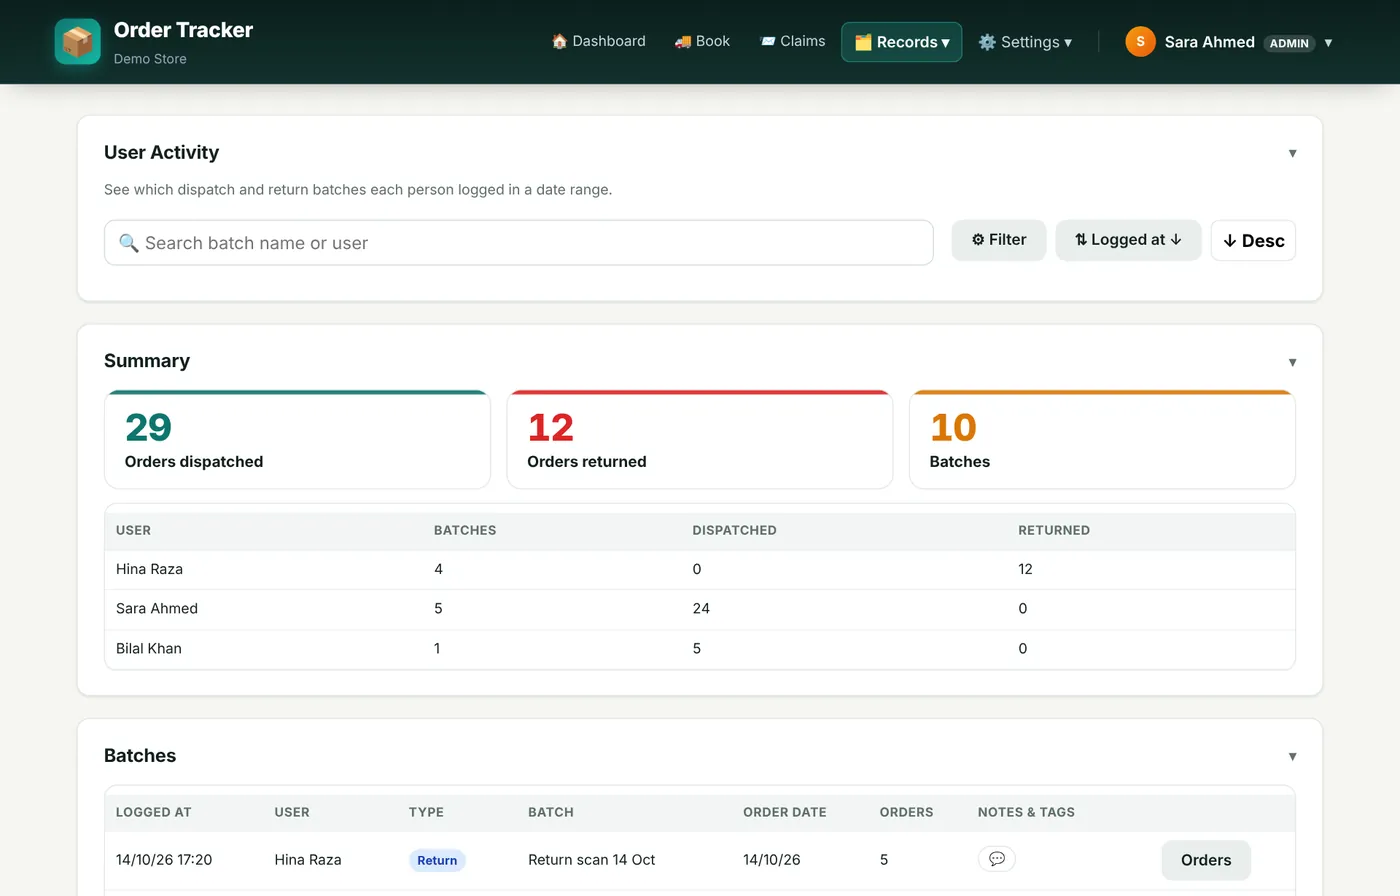The width and height of the screenshot is (1400, 896).
Task: Click the 29 Orders dispatched card
Action: pyautogui.click(x=297, y=440)
